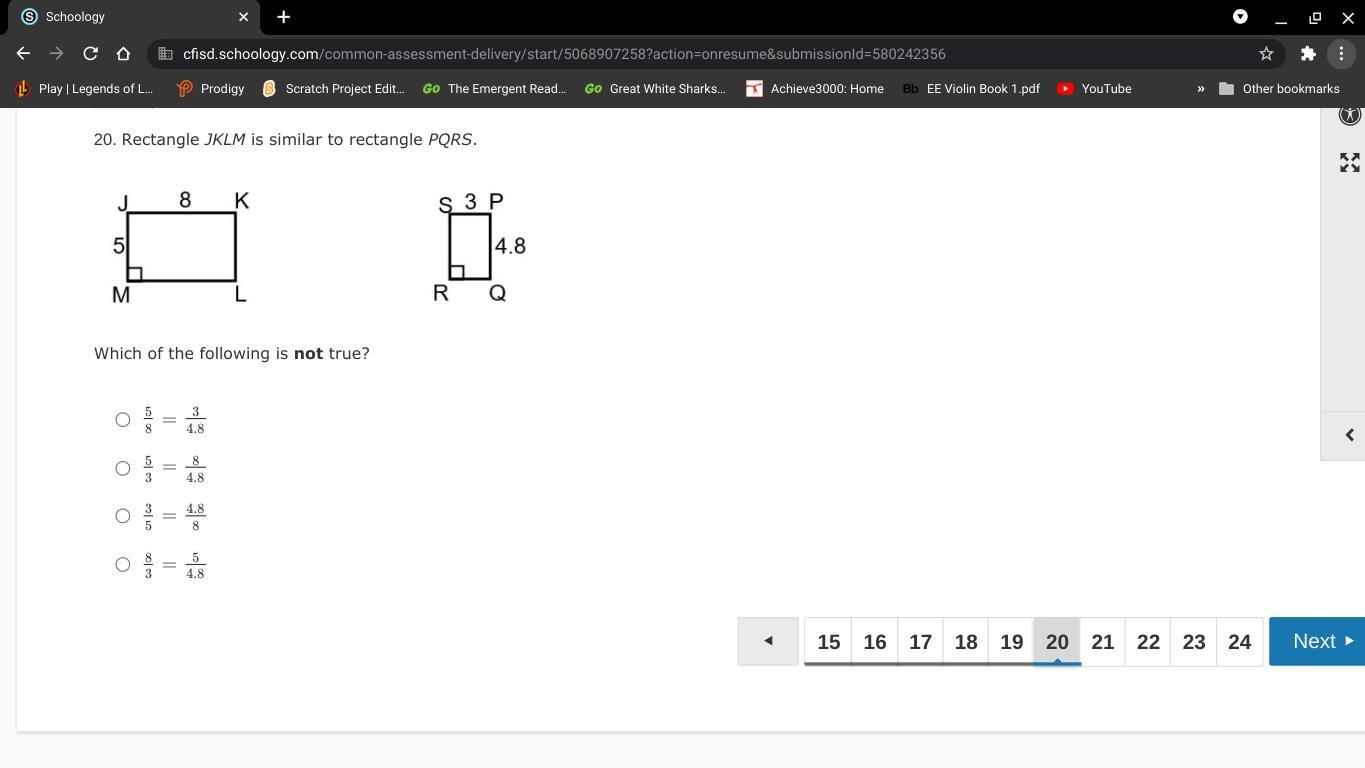Close the Schoology tab
The width and height of the screenshot is (1365, 768).
[x=243, y=17]
